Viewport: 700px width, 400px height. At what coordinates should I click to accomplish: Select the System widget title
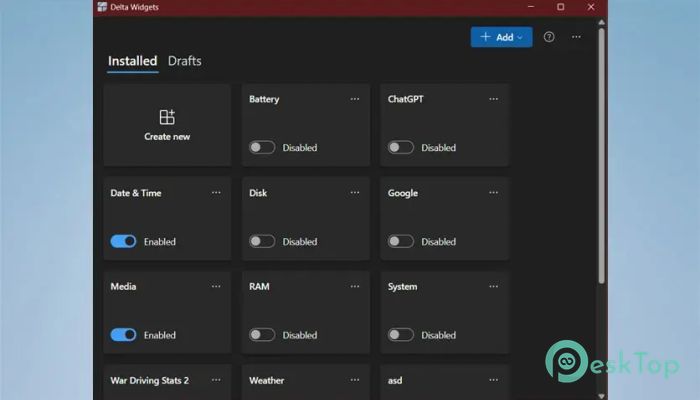(402, 287)
